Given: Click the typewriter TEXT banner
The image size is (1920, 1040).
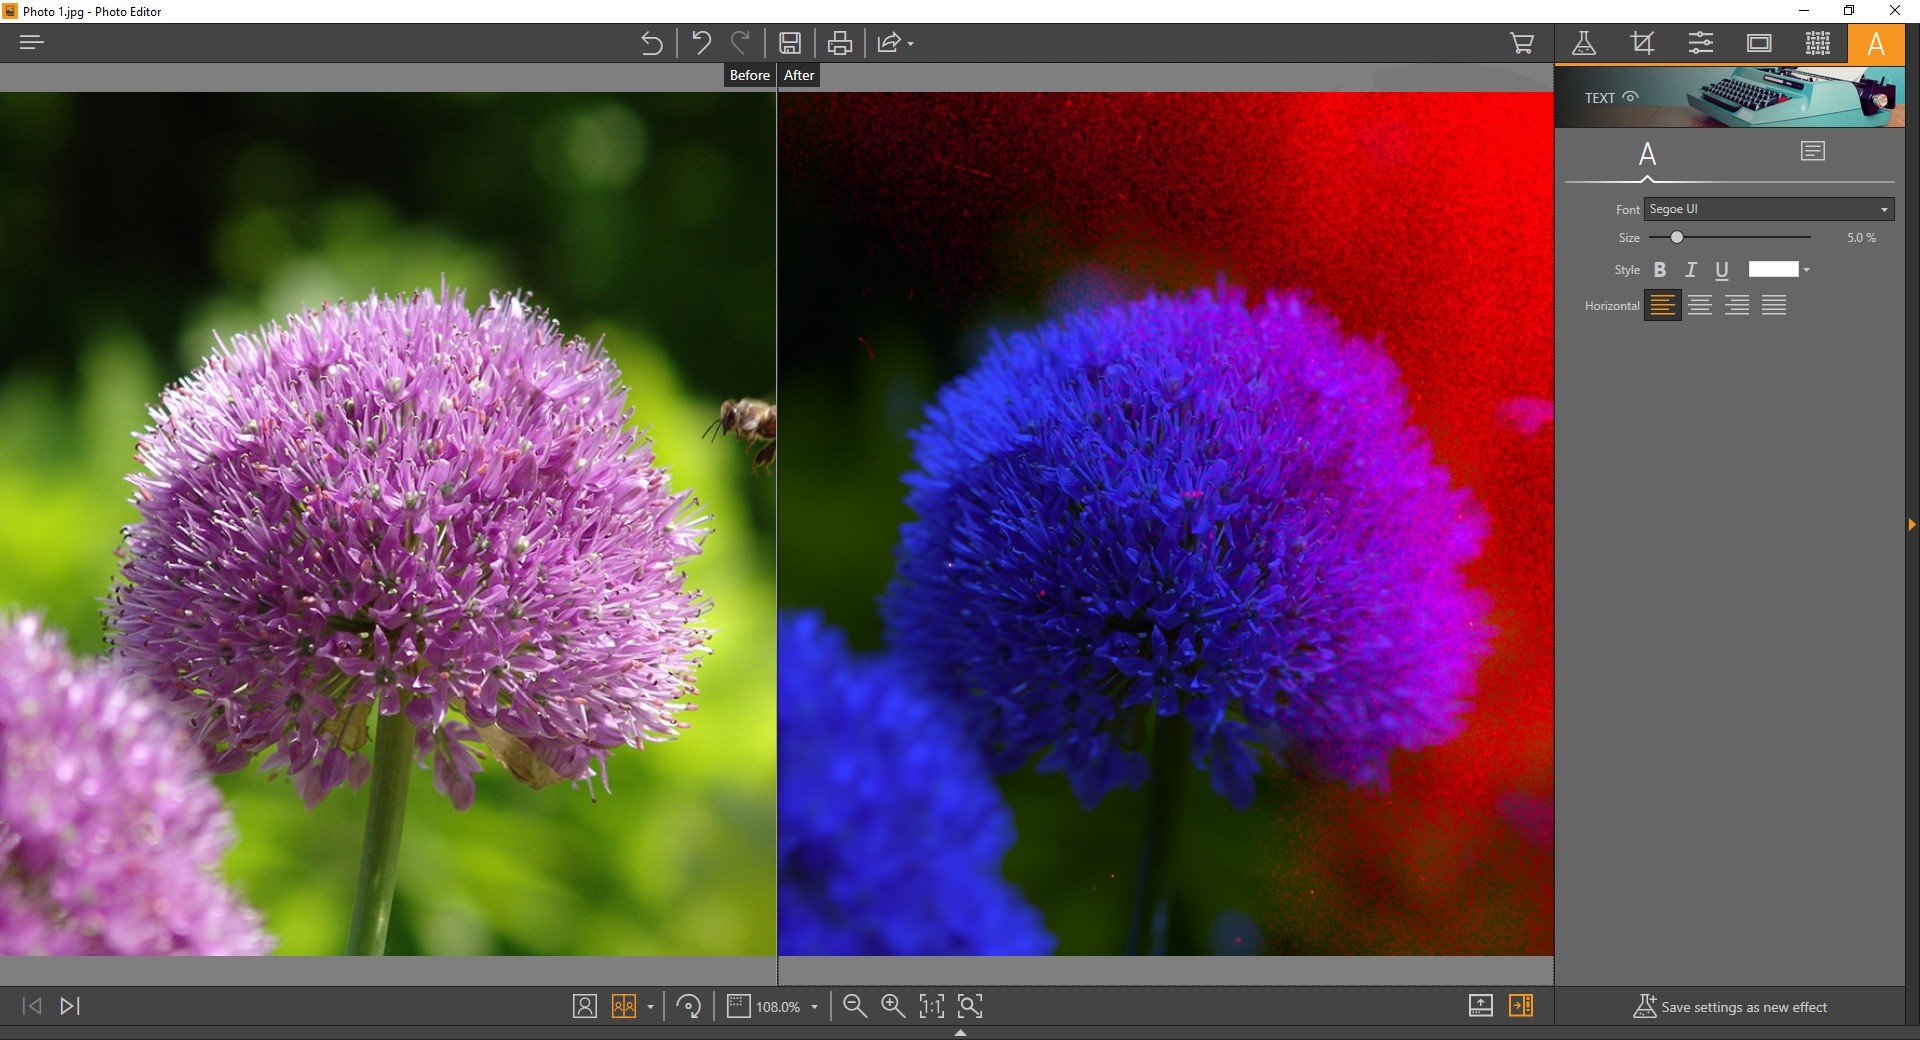Looking at the screenshot, I should coord(1730,97).
